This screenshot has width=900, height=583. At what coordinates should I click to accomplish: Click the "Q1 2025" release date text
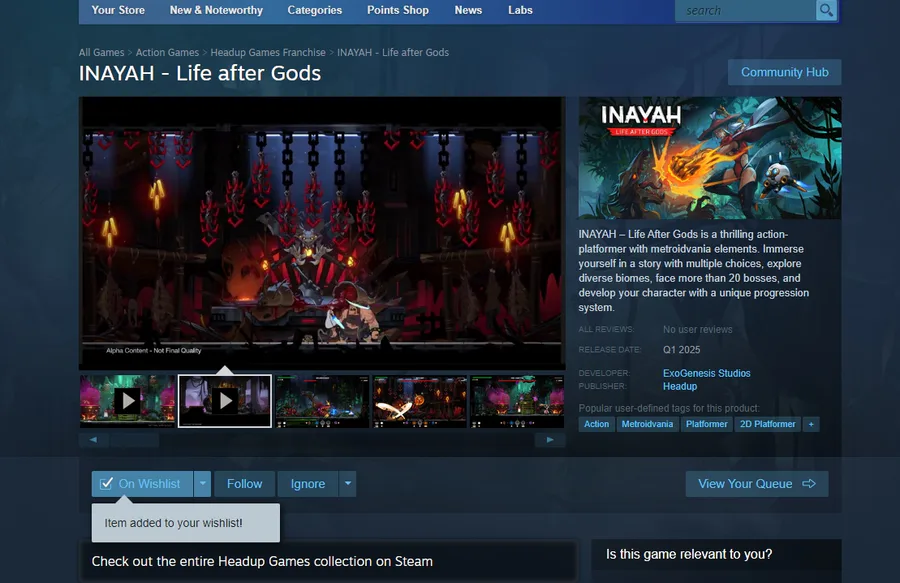click(681, 349)
